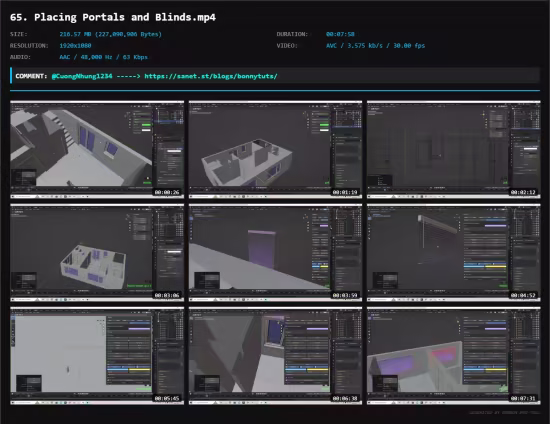Click the "SIZE:" label

click(x=19, y=34)
